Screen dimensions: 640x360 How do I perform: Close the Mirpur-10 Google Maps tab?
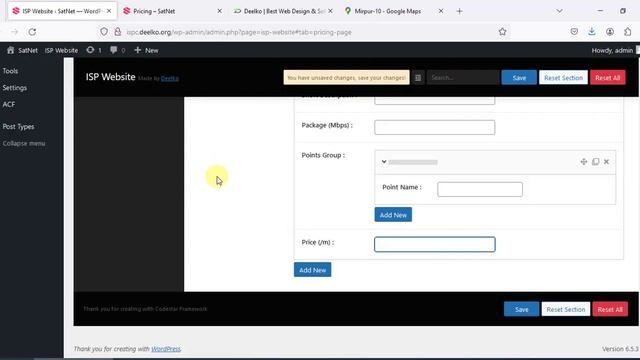pos(441,11)
